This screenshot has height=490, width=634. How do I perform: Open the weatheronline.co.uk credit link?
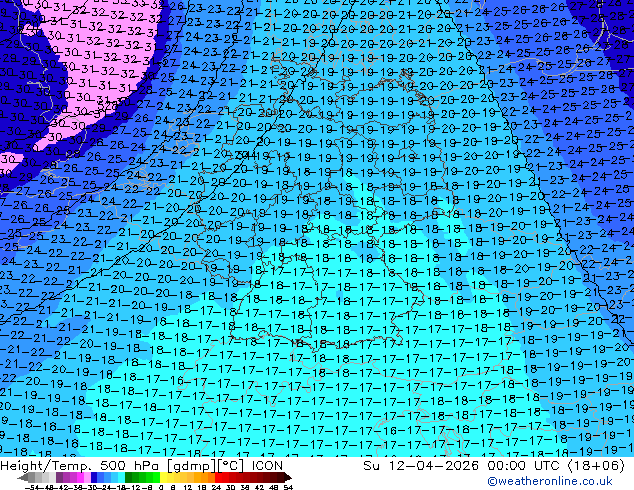coord(550,481)
